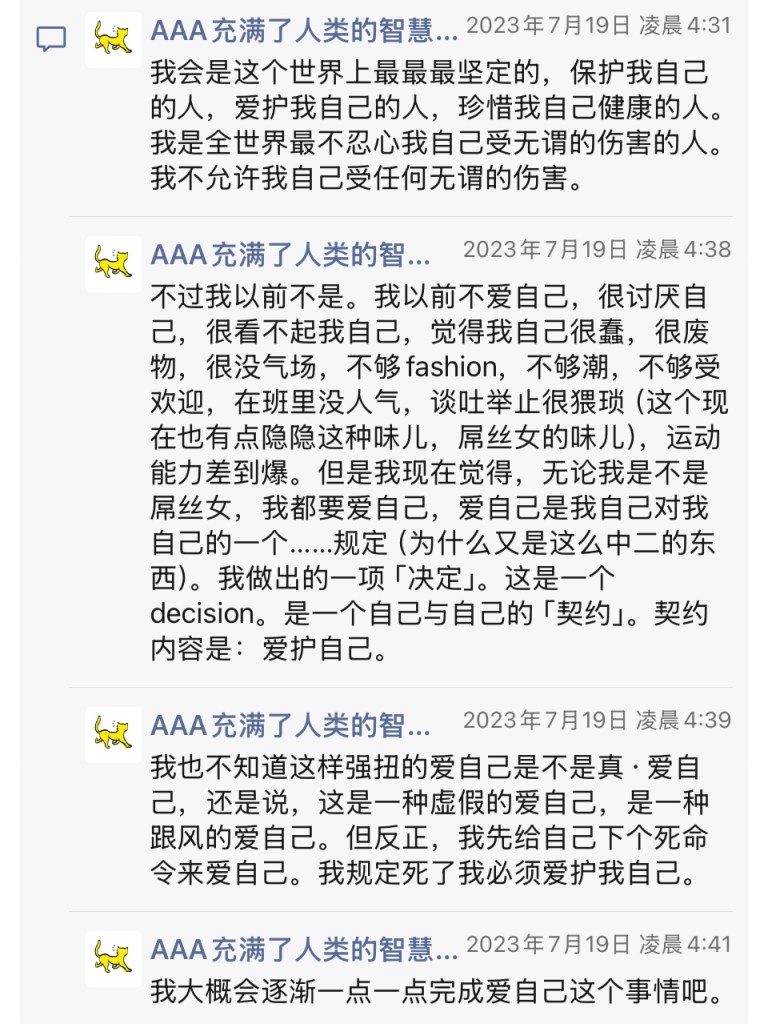Open the cat avatar on the 4:31 post
The image size is (768, 1024).
pyautogui.click(x=114, y=40)
